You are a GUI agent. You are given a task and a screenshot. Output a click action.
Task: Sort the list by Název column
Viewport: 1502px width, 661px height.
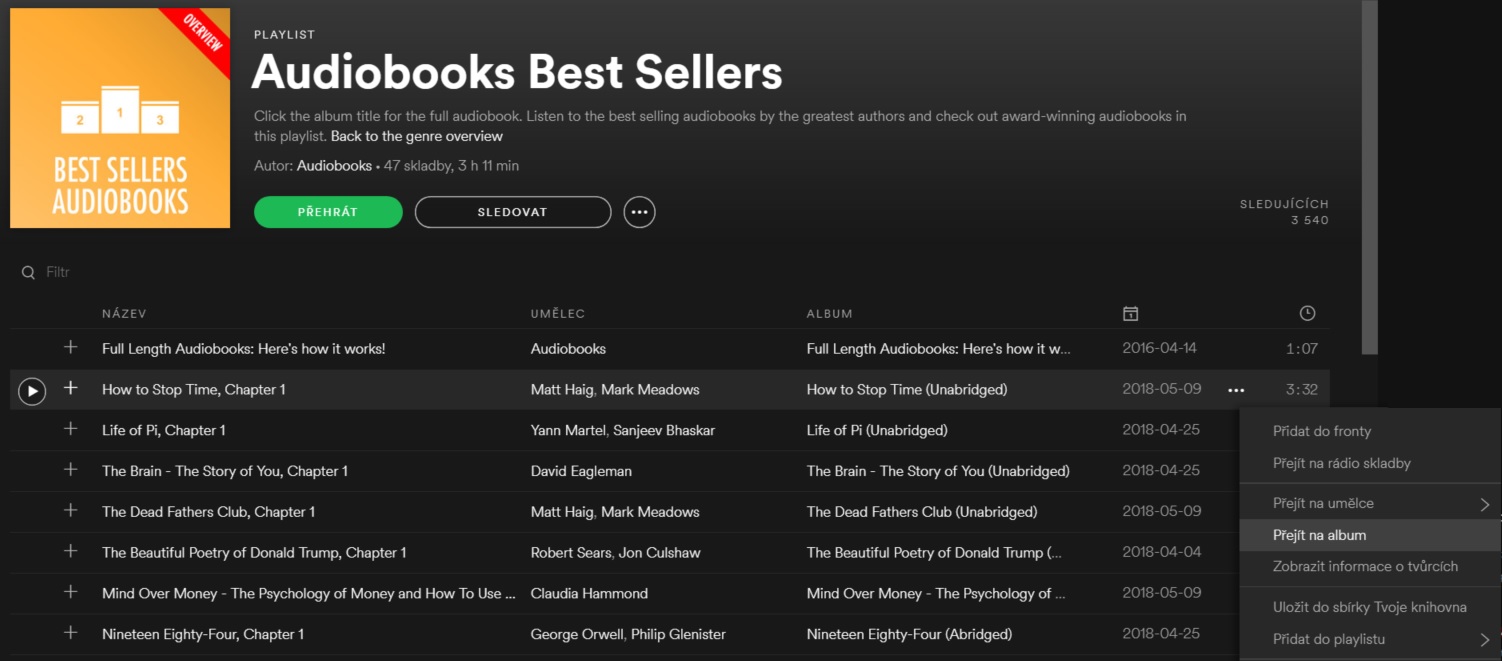[x=124, y=314]
